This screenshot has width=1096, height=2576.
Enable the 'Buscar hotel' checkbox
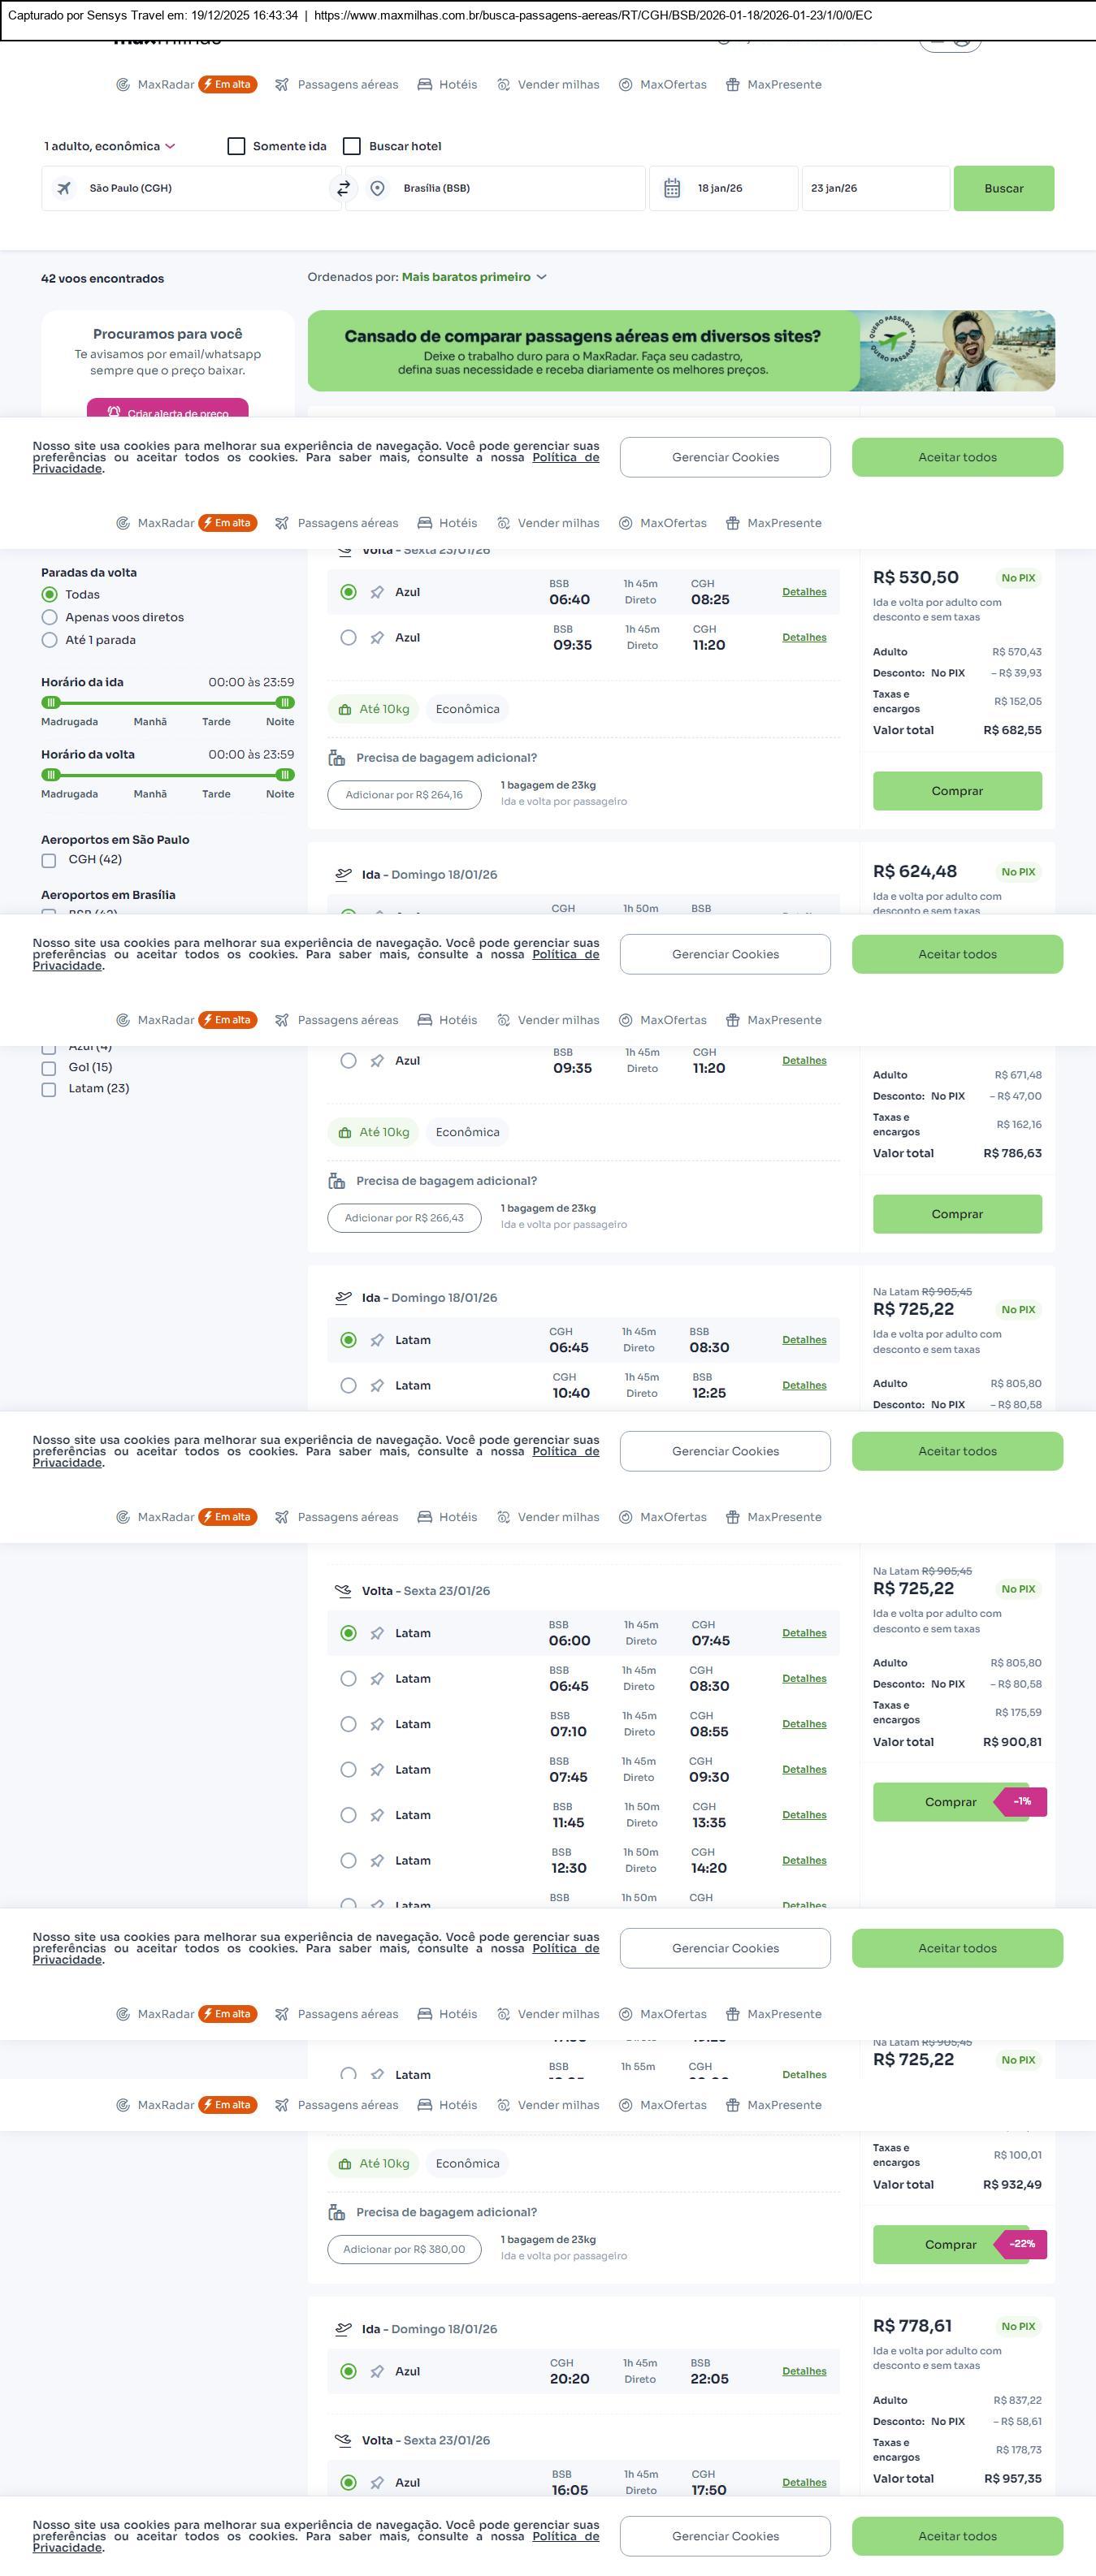(352, 146)
